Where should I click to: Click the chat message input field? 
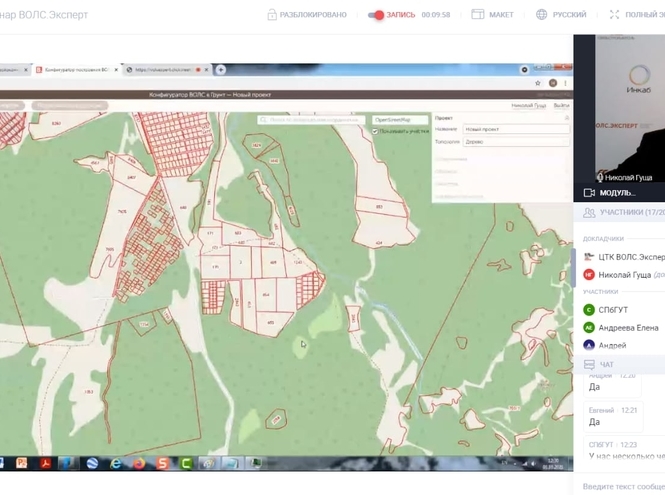(x=620, y=486)
